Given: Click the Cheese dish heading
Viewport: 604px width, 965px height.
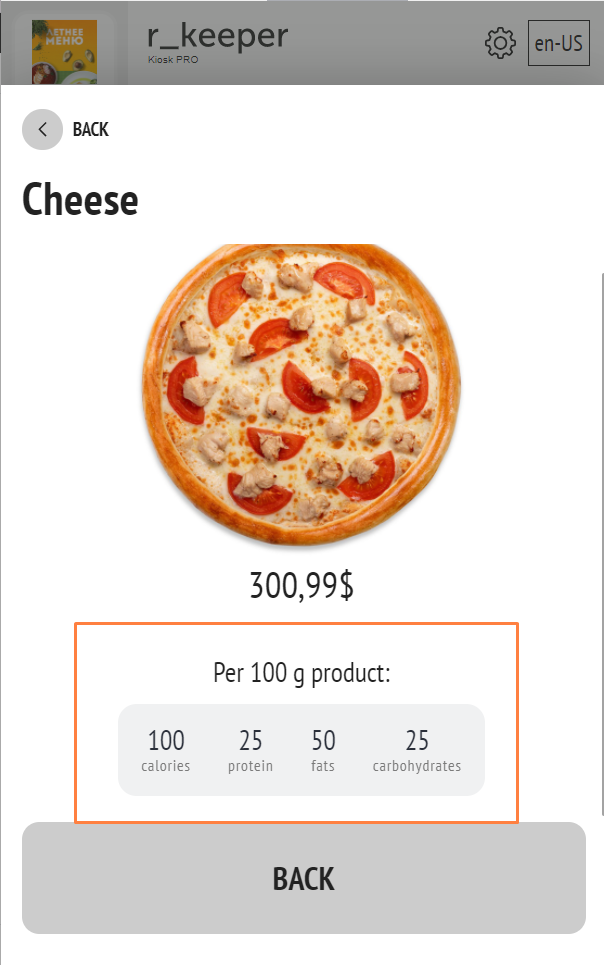Looking at the screenshot, I should coord(80,200).
